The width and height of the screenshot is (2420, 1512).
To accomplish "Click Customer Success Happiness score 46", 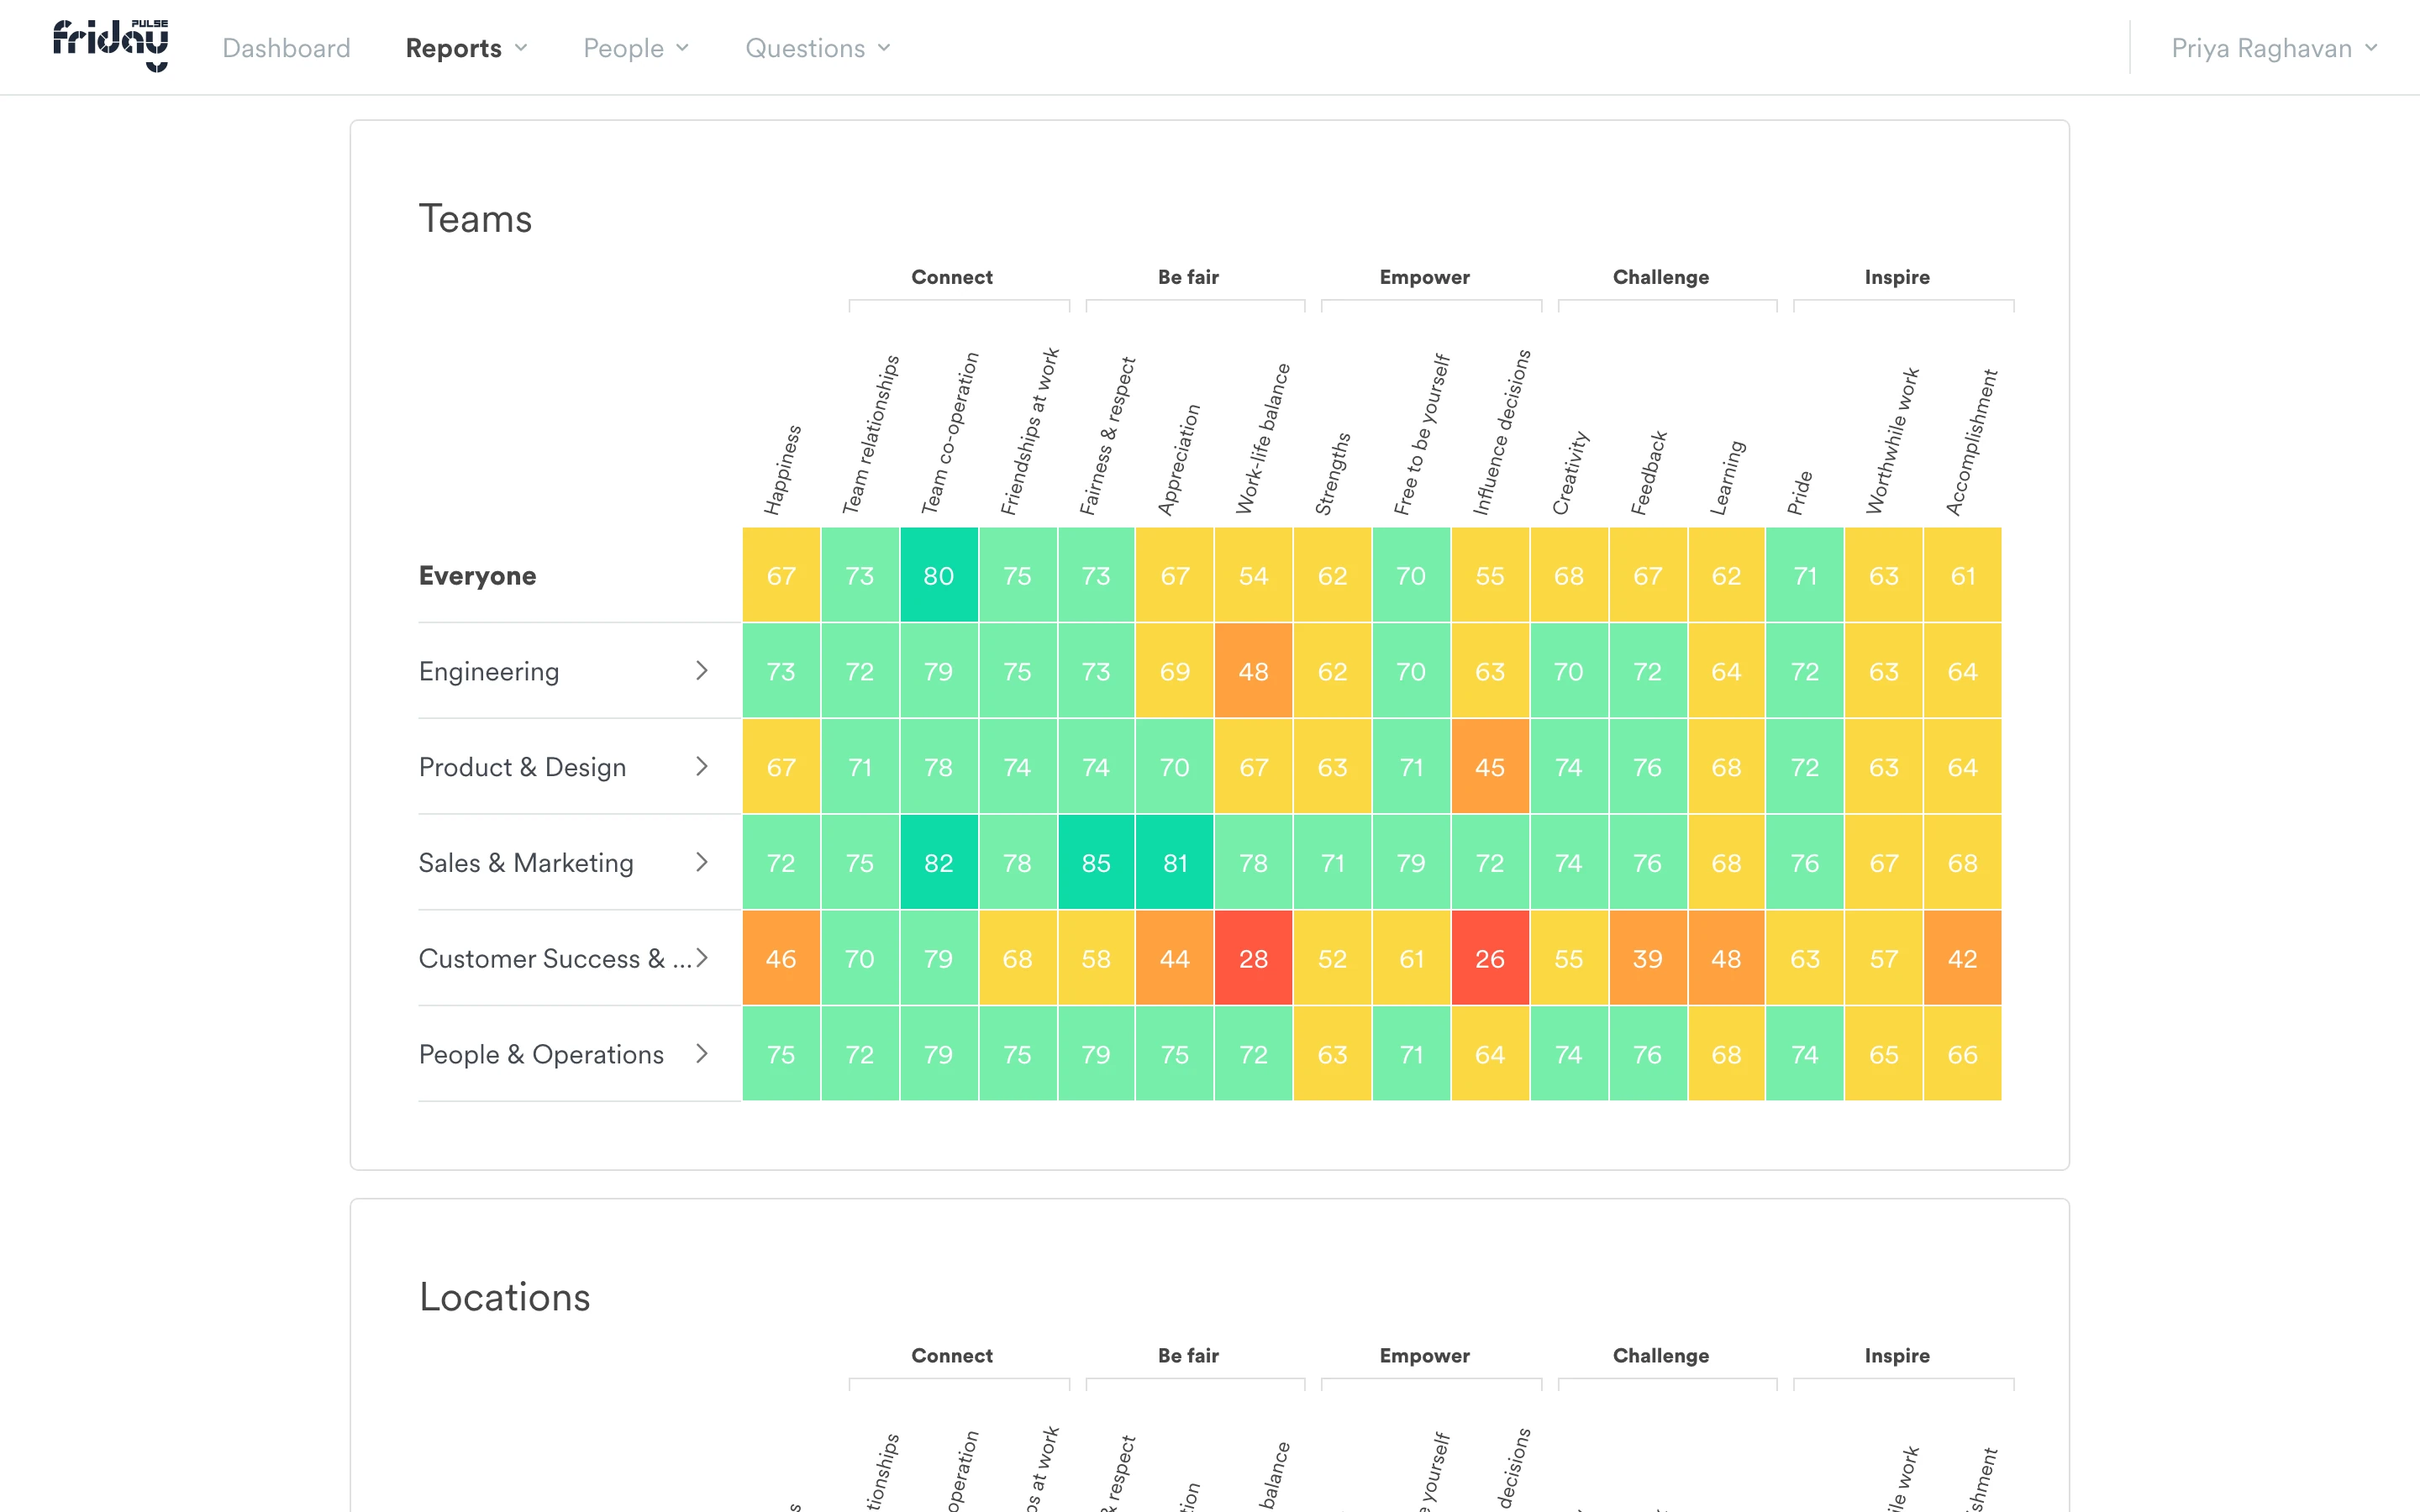I will tap(781, 959).
